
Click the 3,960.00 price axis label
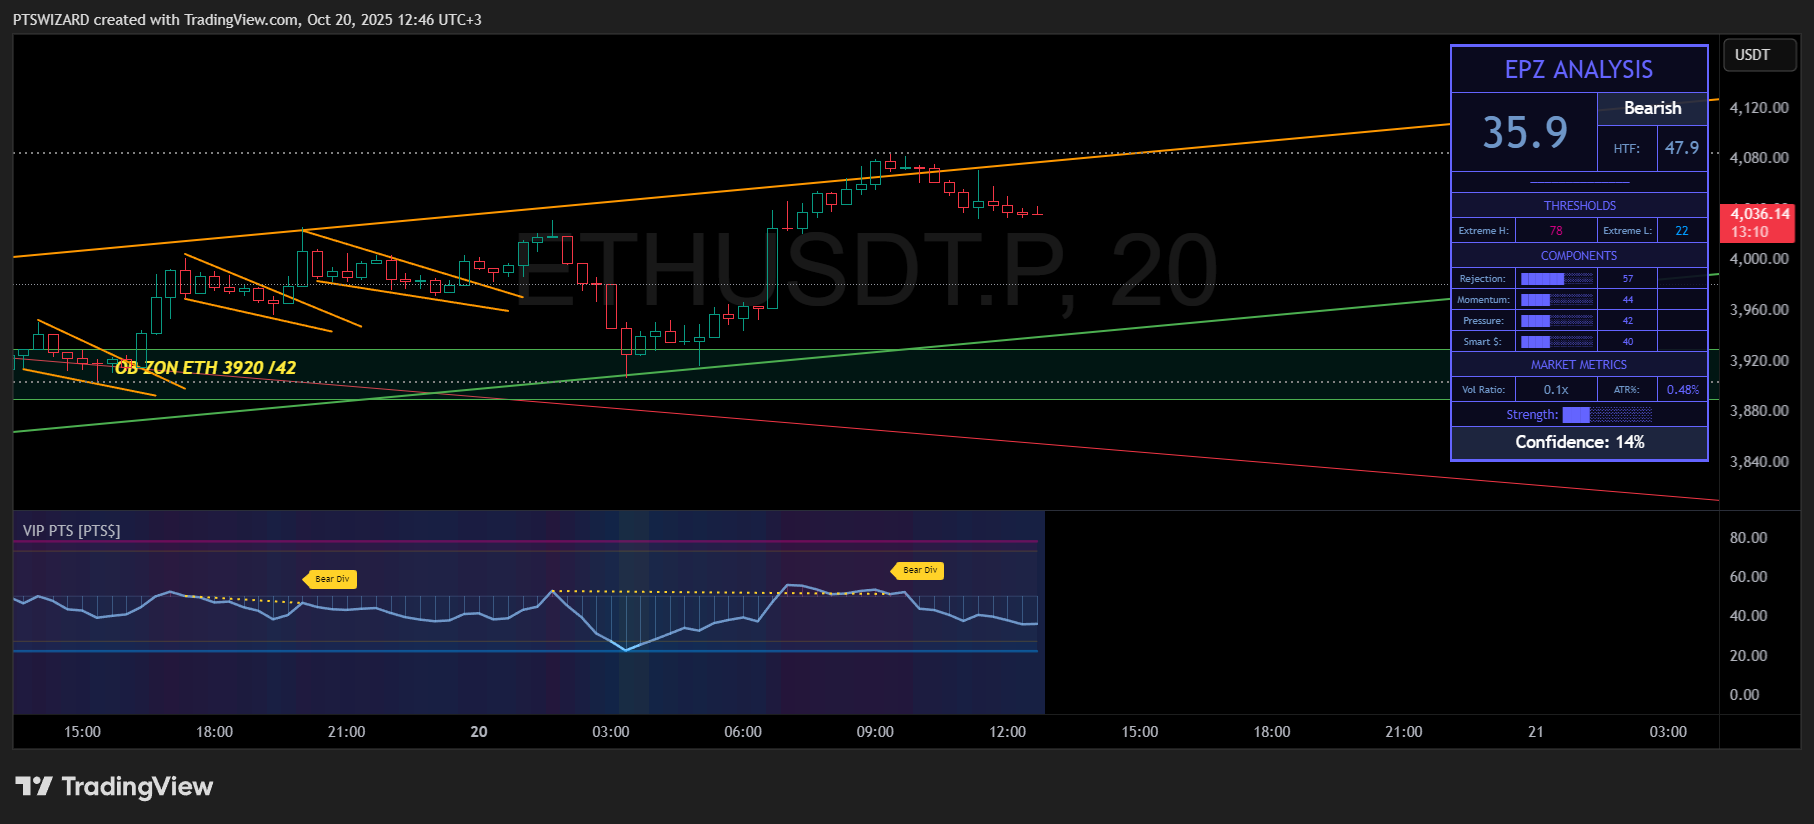click(x=1759, y=310)
